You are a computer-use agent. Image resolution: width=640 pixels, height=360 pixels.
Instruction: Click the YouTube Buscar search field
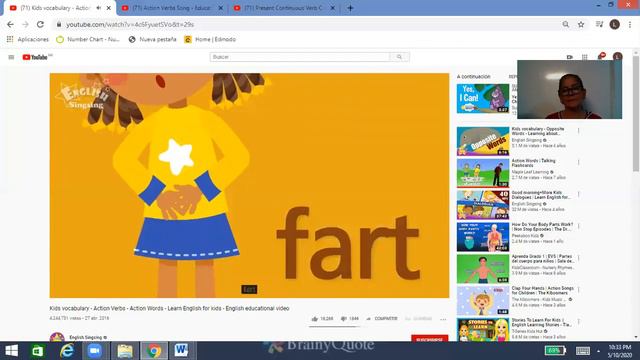coord(300,57)
